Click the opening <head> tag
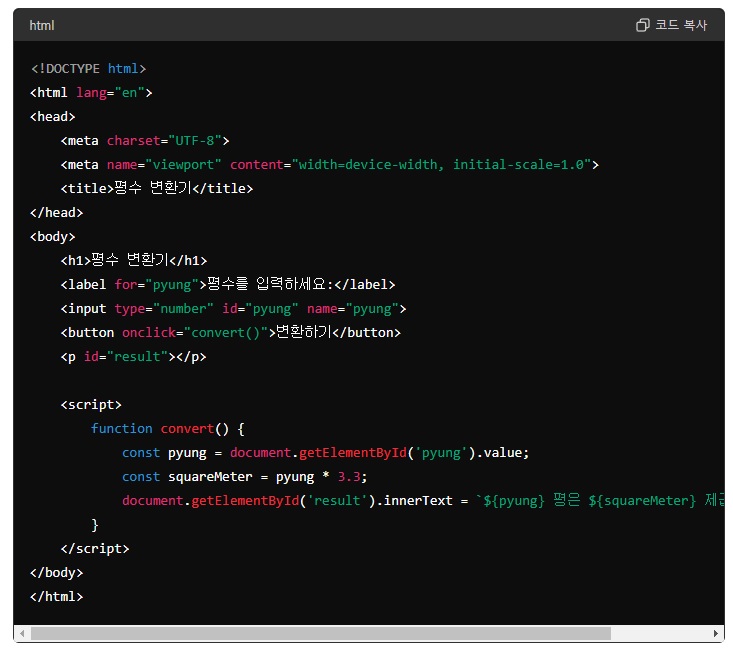Viewport: 733px width, 655px height. (x=52, y=116)
